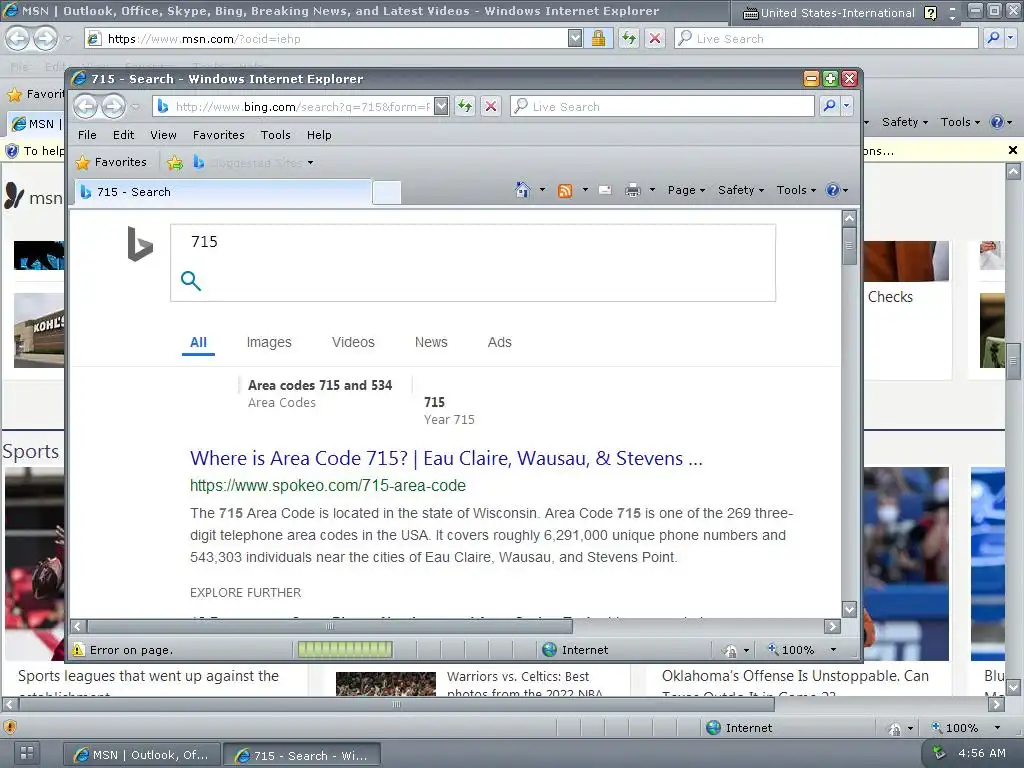Viewport: 1024px width, 768px height.
Task: Open File menu in Bing window
Action: point(87,135)
